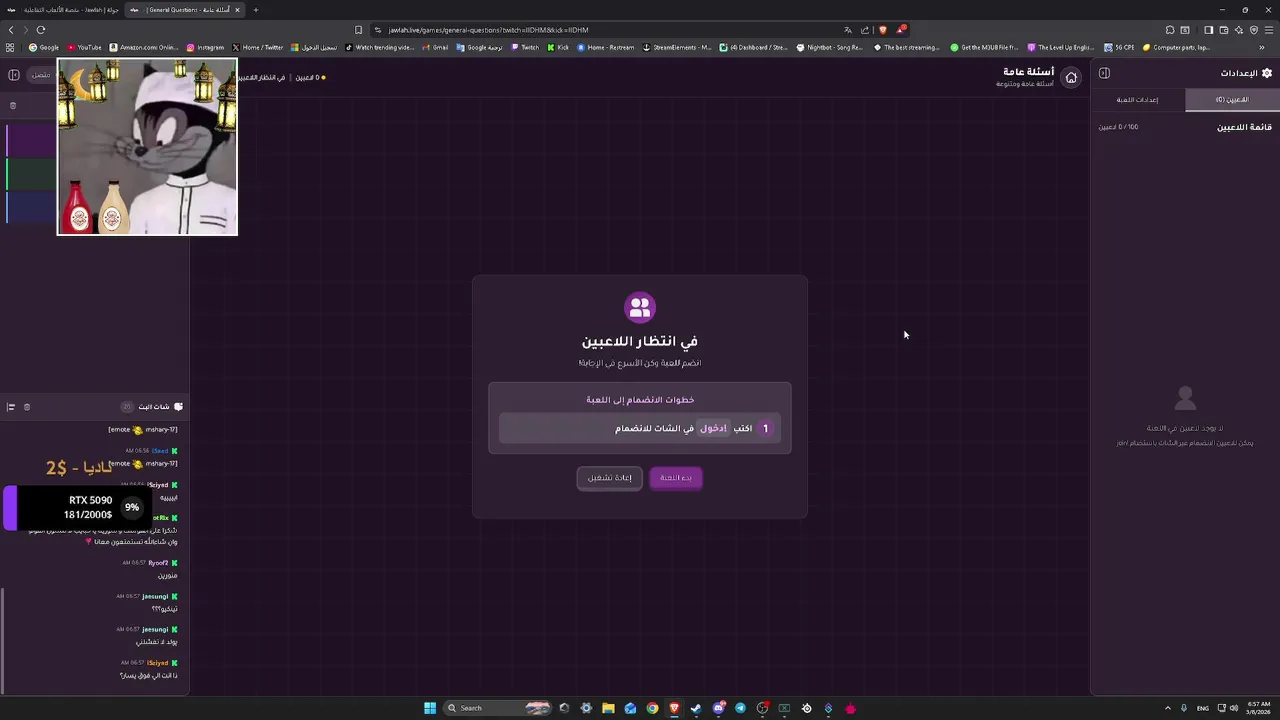Open the Nightbot - Song Re... bookmark
1280x720 pixels.
829,47
